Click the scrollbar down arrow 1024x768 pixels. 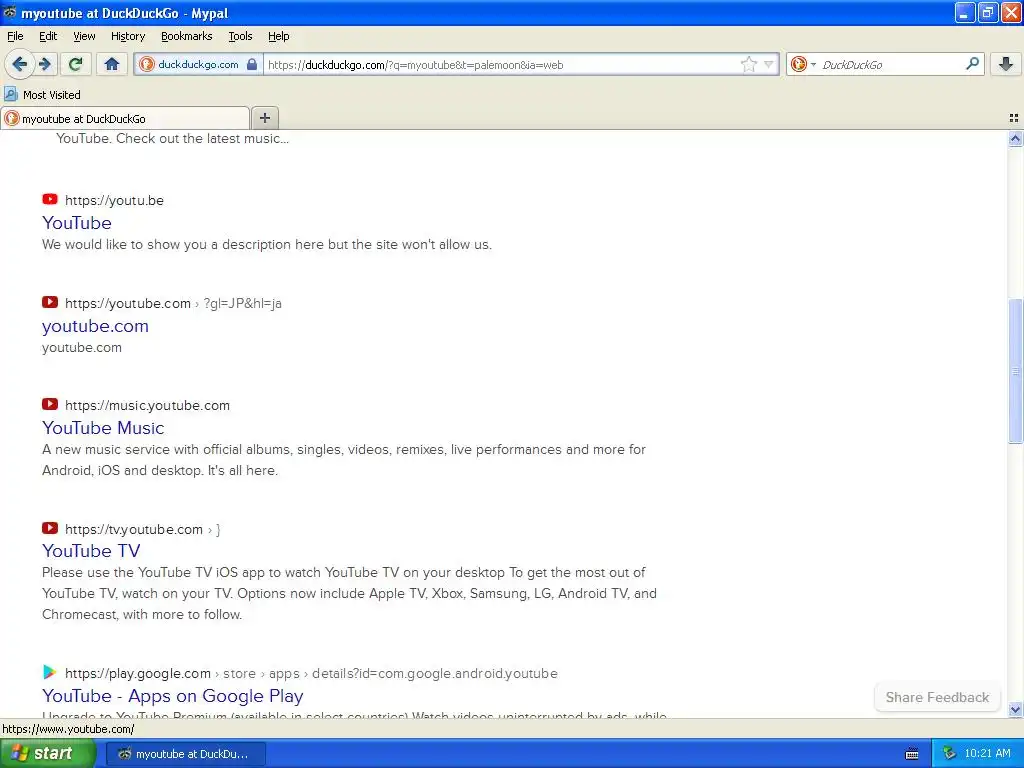(1015, 709)
